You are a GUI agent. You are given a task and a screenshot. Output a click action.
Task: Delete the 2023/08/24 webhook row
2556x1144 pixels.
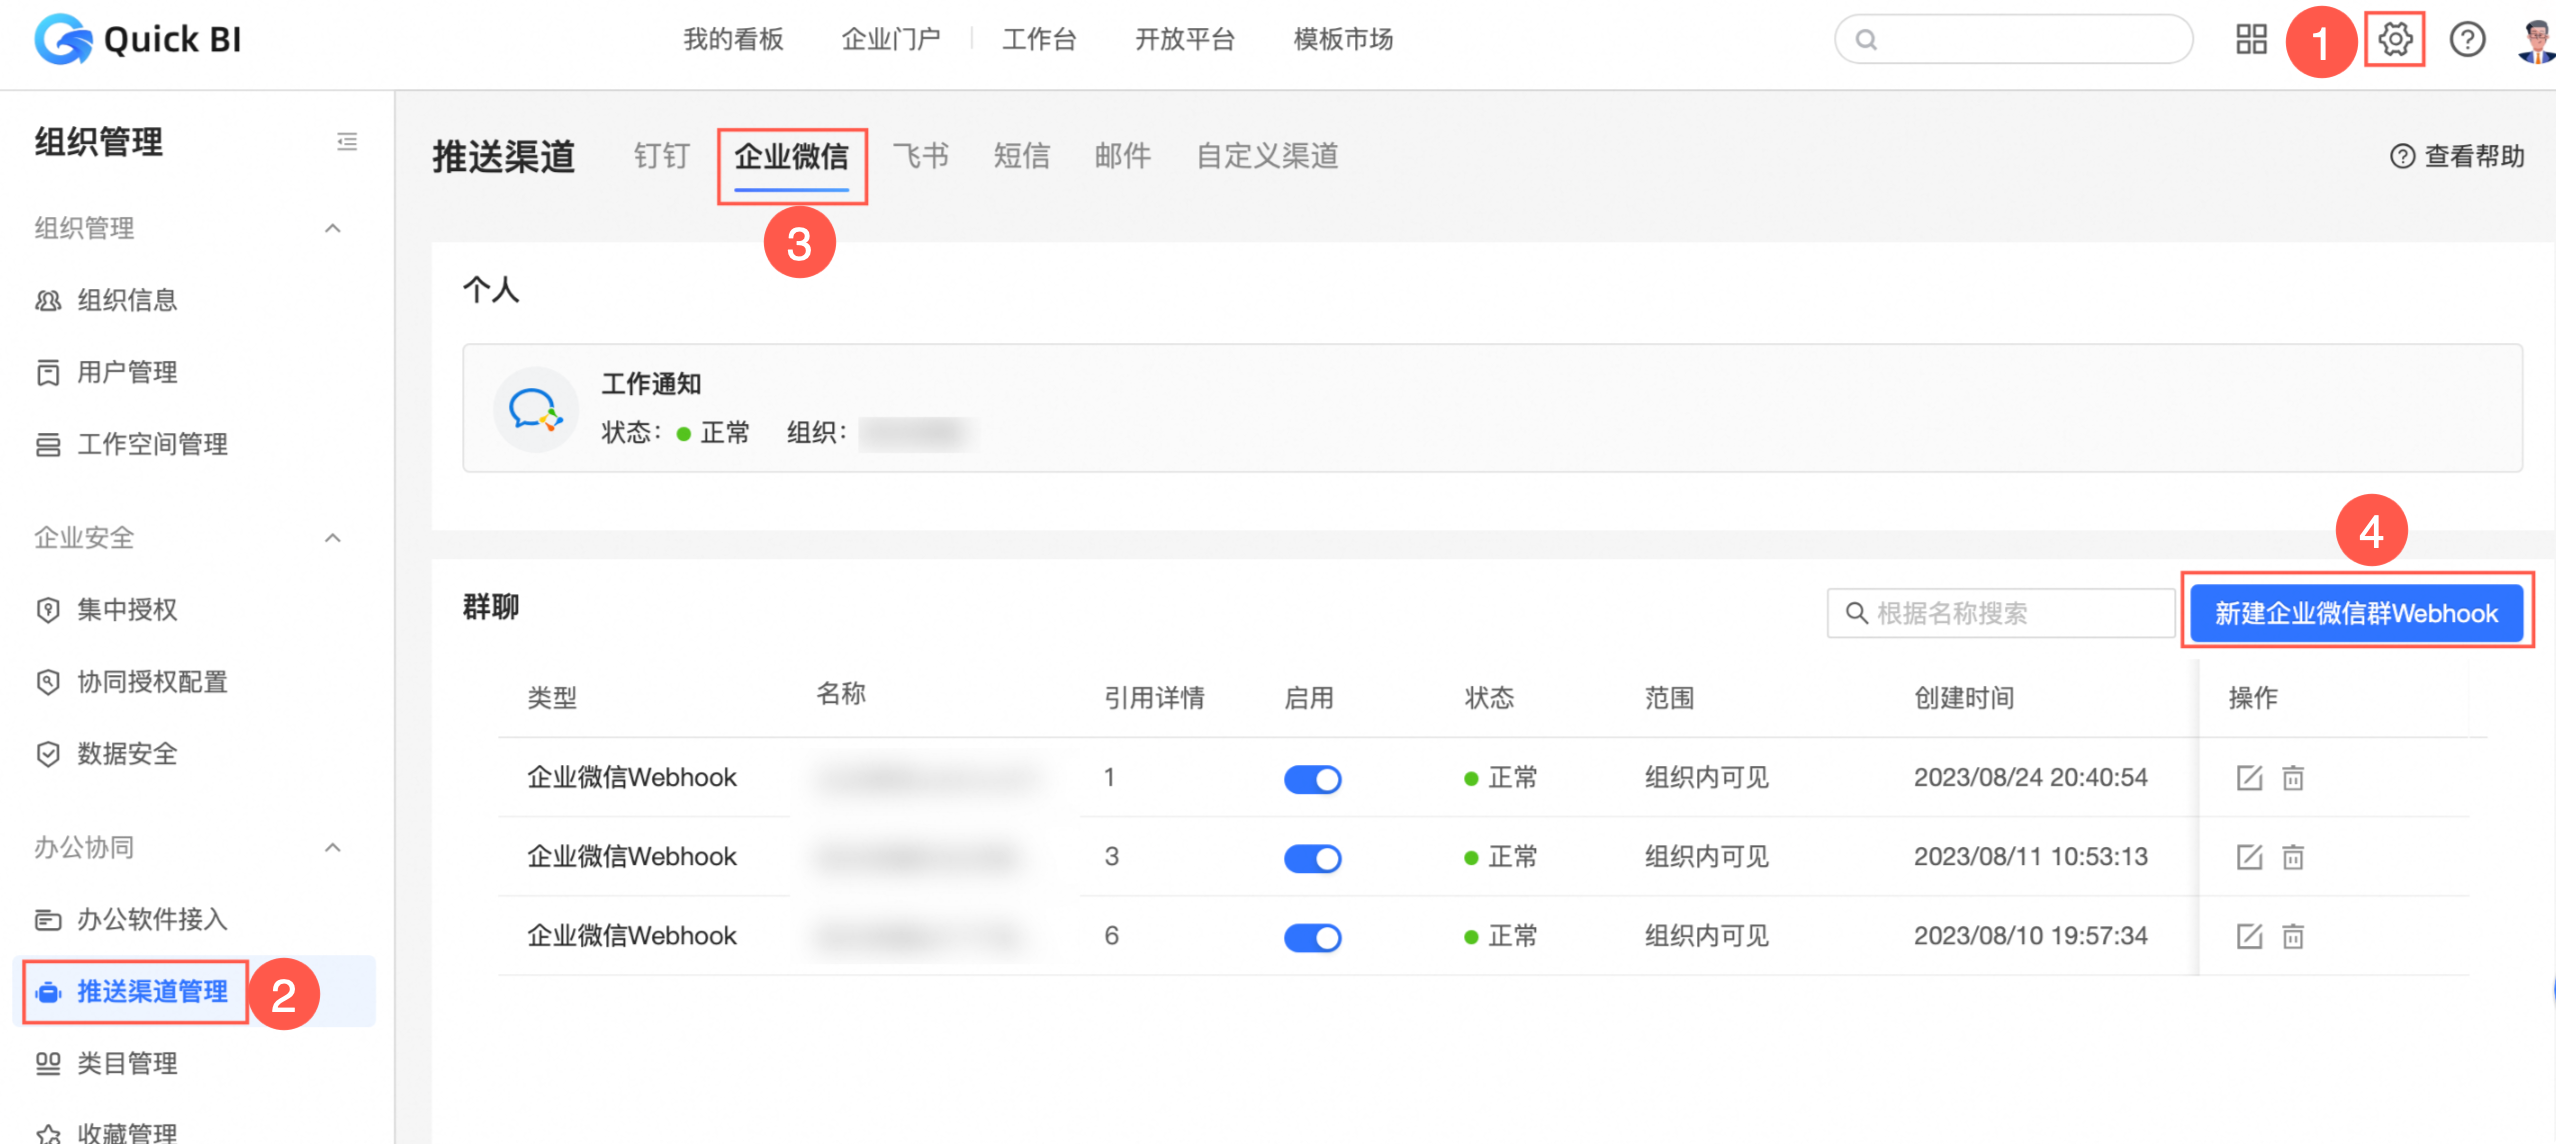[x=2293, y=778]
